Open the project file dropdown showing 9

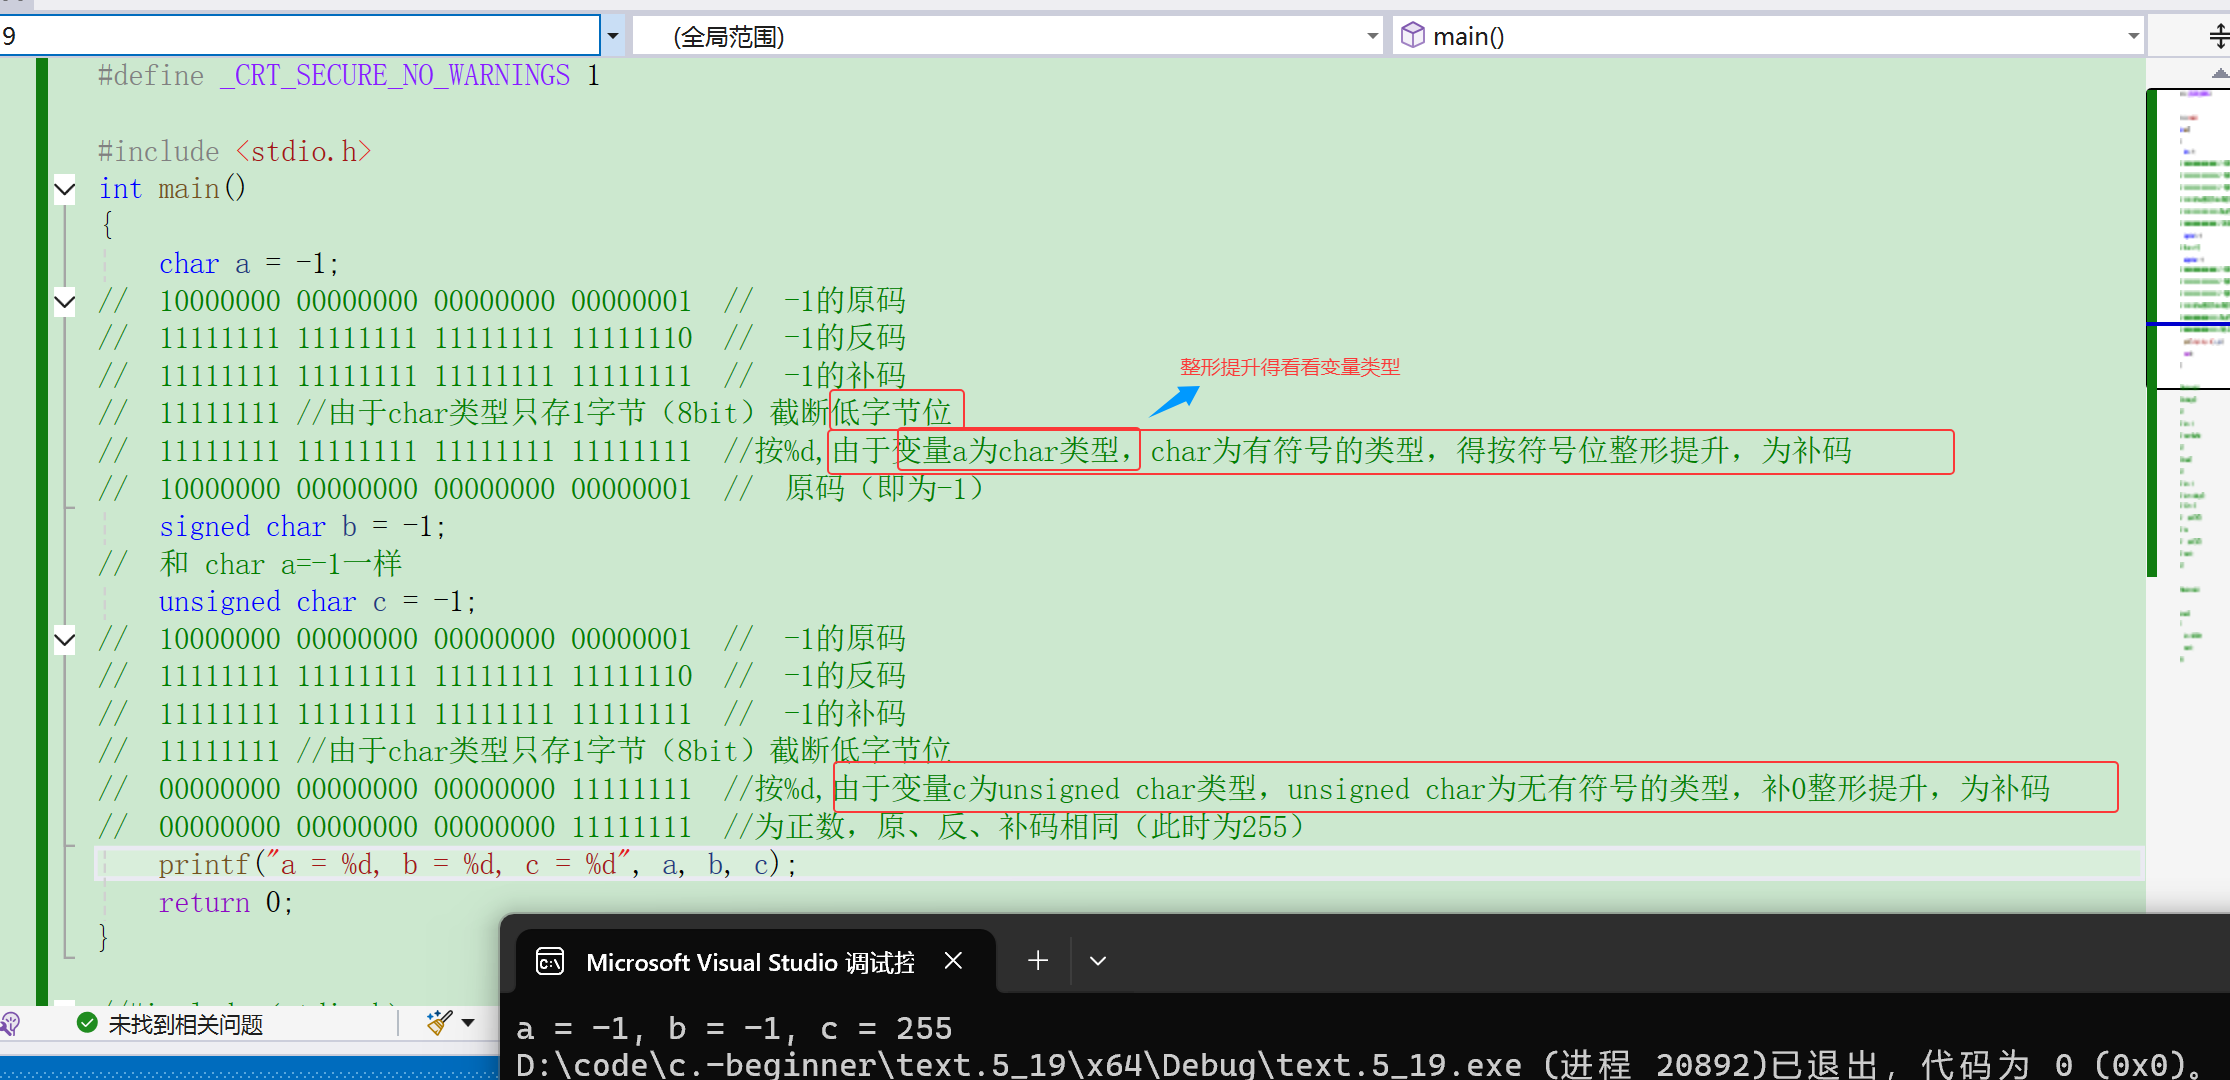point(612,37)
